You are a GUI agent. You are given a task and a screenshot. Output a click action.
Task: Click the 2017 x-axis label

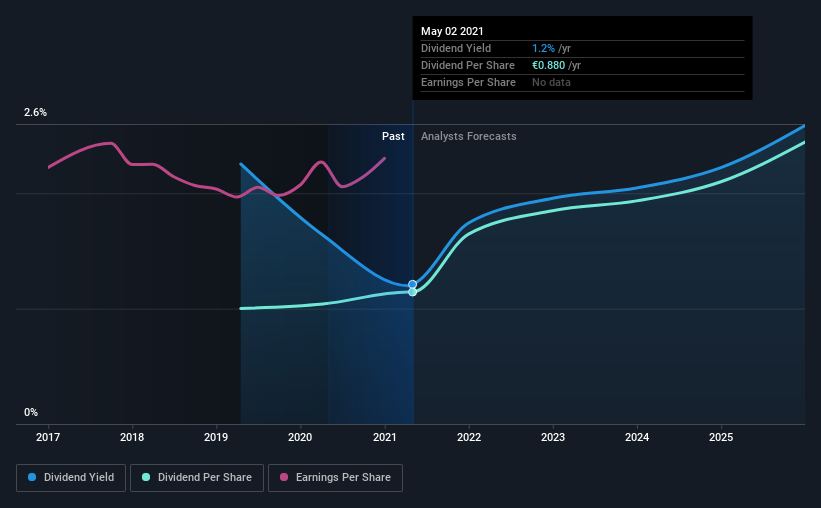click(x=48, y=437)
